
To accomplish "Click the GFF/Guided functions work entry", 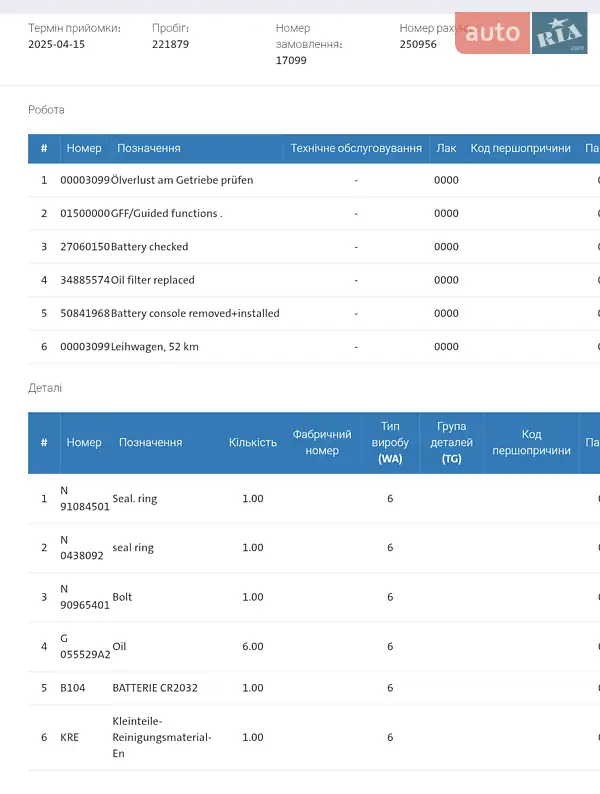I will click(166, 213).
